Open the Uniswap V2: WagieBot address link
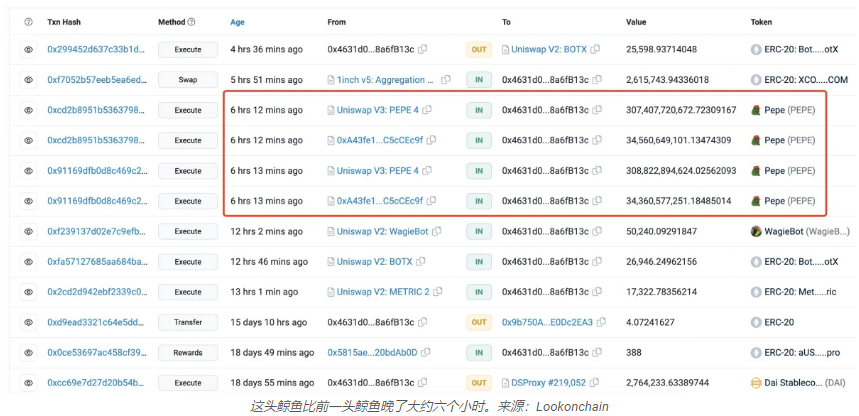The image size is (859, 416). coord(382,232)
